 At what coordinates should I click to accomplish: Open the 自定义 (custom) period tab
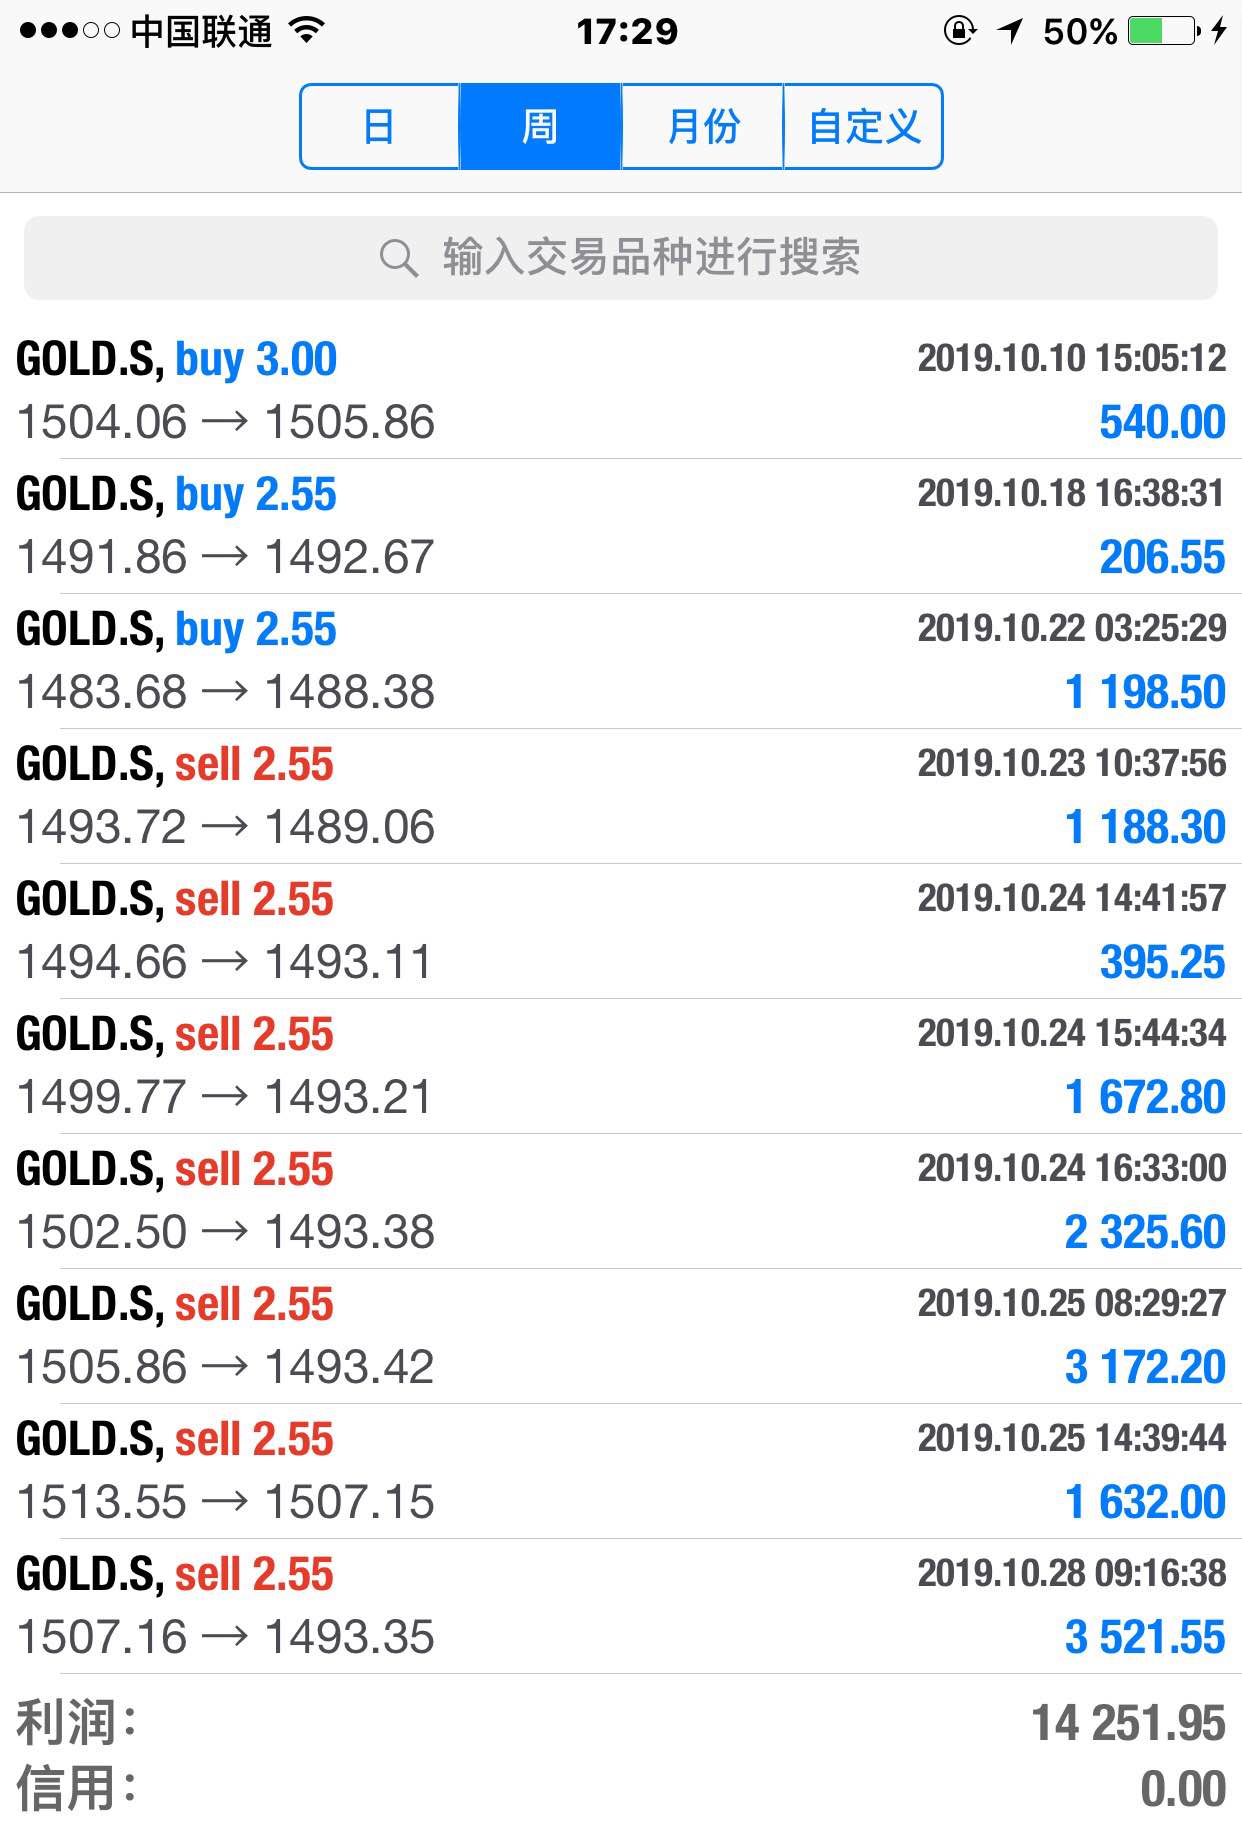point(863,127)
